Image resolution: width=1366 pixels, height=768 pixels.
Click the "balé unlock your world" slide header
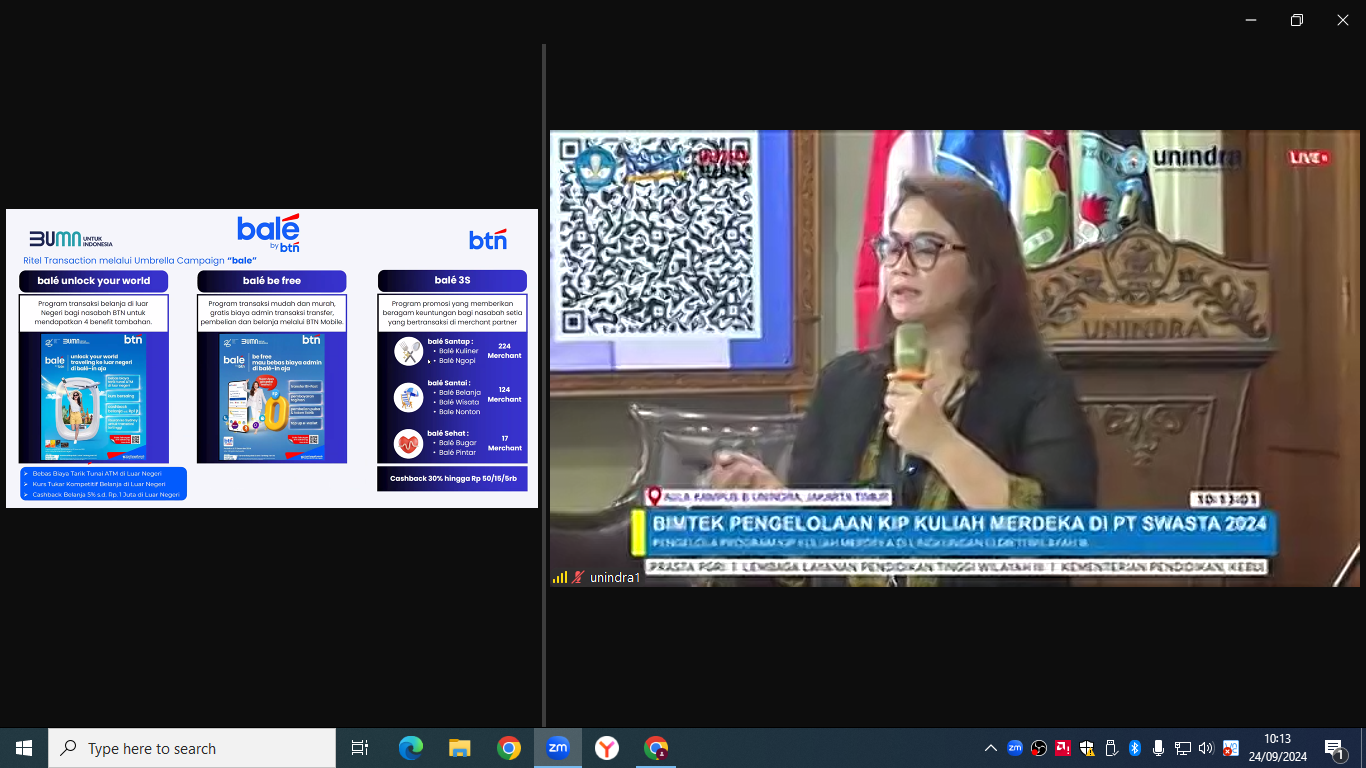(94, 281)
